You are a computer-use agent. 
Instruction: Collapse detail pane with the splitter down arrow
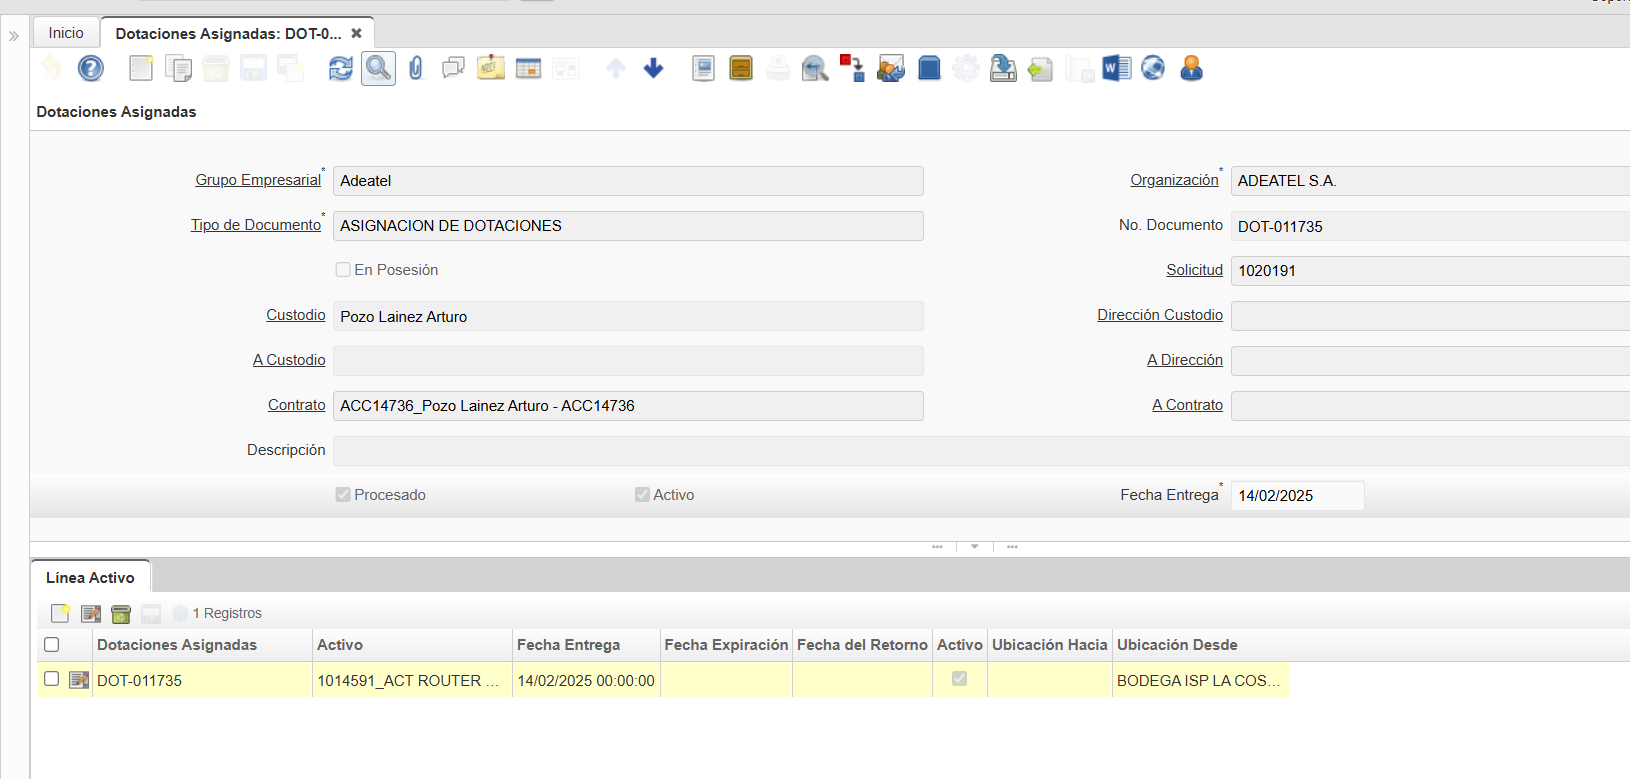(975, 547)
